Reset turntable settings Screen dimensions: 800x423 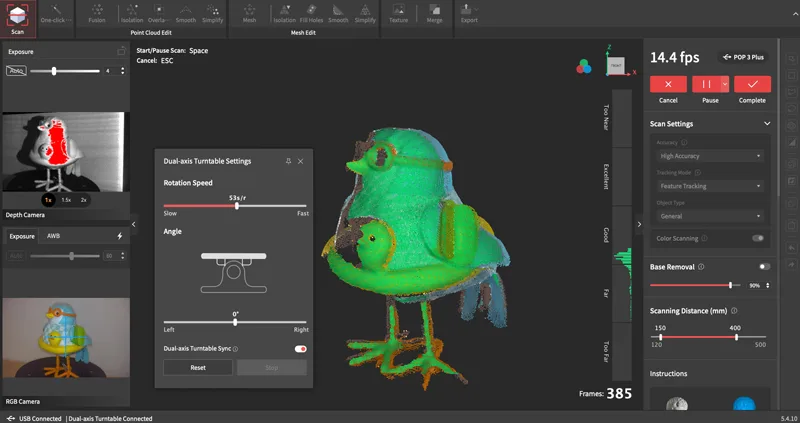198,367
